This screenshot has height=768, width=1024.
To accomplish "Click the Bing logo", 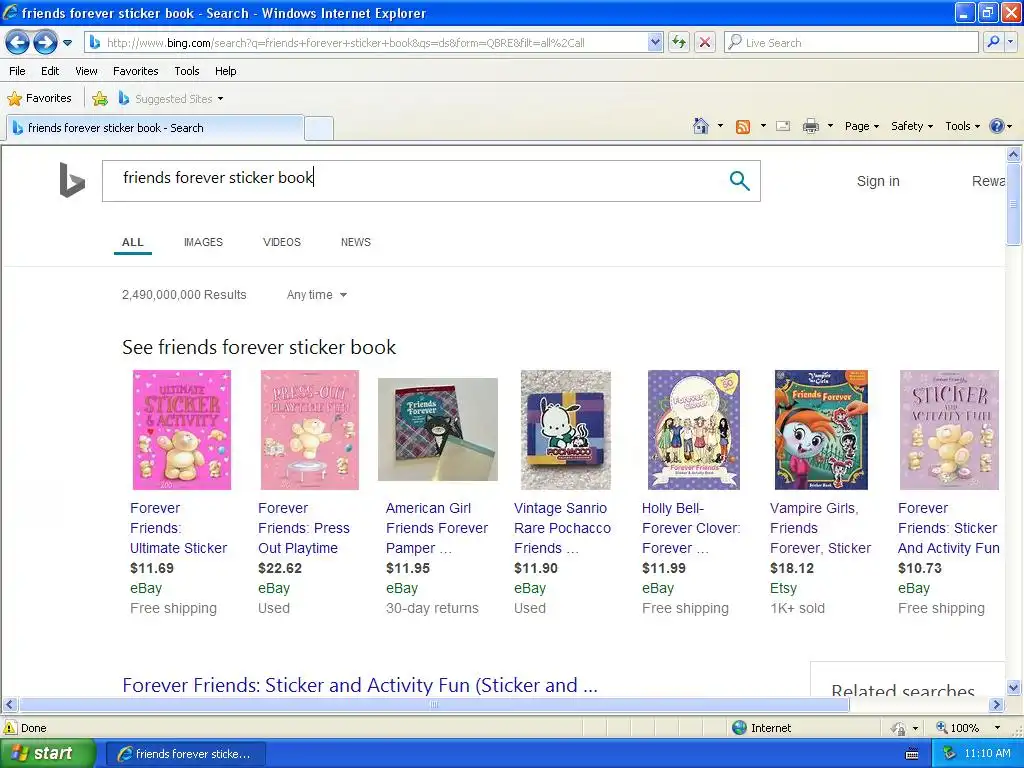I will point(72,180).
